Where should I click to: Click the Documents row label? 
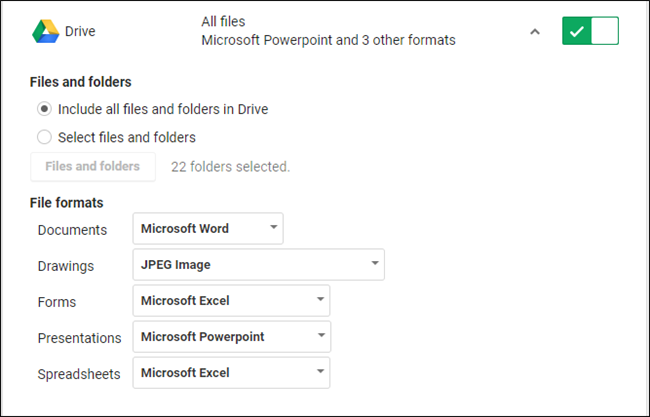click(x=72, y=230)
